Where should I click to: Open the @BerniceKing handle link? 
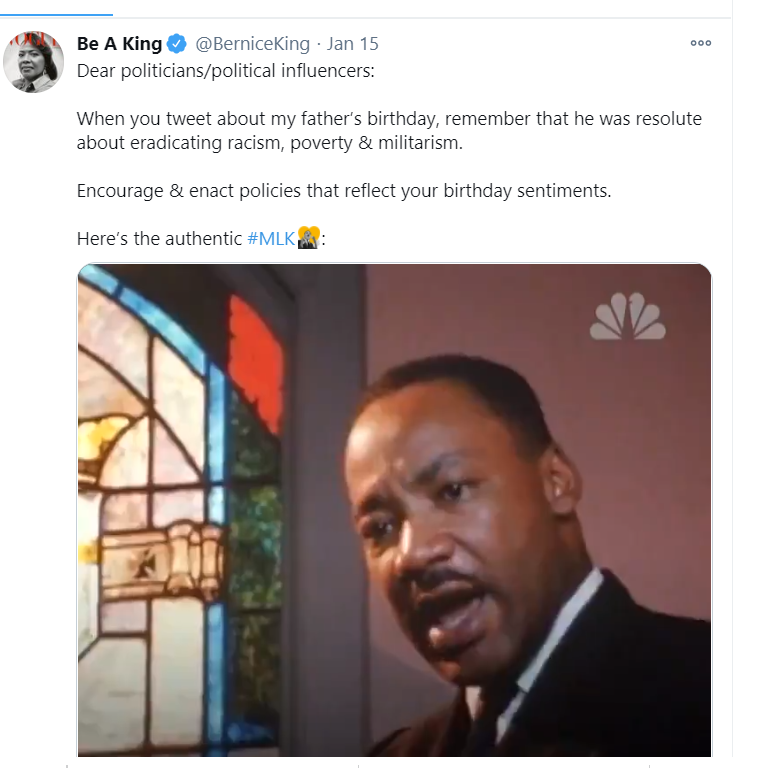click(x=253, y=44)
